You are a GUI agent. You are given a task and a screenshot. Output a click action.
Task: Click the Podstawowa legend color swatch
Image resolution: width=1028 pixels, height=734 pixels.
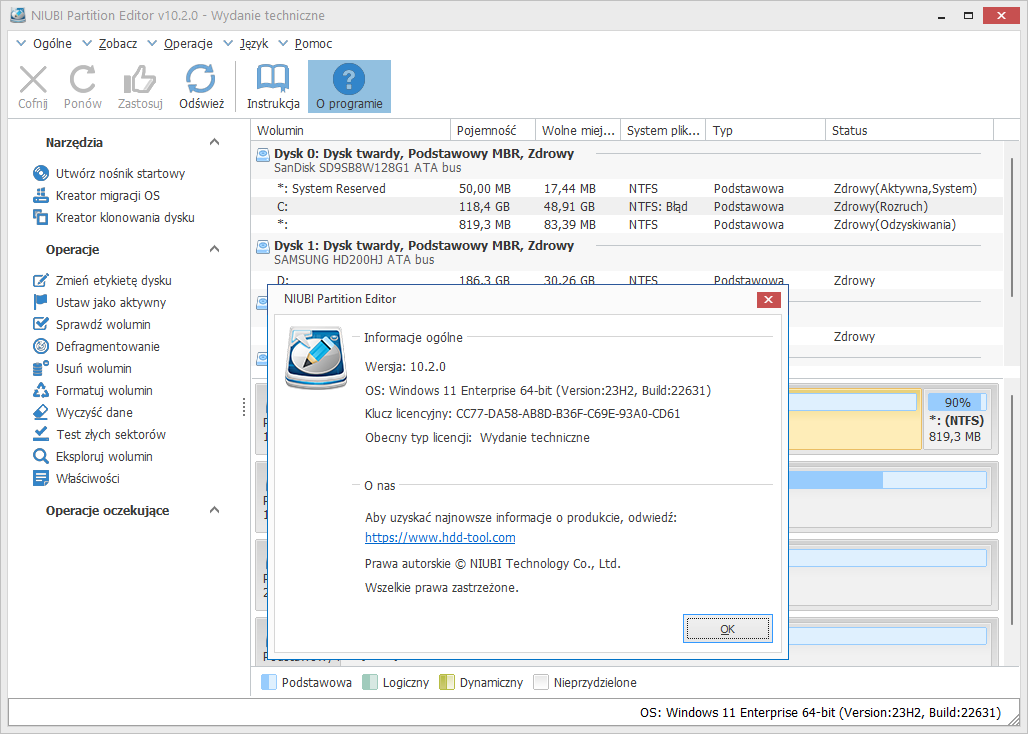point(269,683)
